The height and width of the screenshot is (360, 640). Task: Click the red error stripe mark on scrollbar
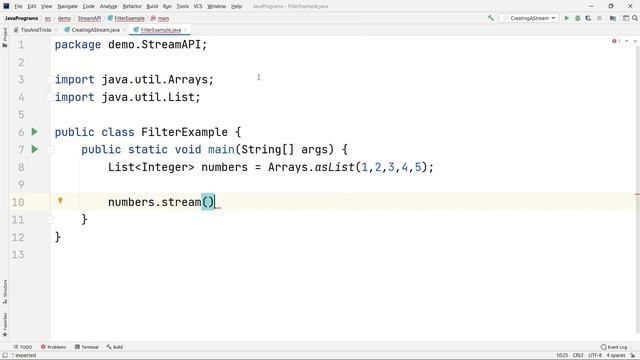637,194
